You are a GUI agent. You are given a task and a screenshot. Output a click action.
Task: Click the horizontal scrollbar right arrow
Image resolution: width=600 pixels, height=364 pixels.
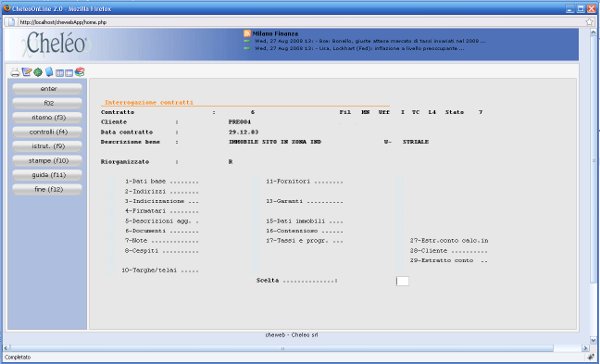585,348
